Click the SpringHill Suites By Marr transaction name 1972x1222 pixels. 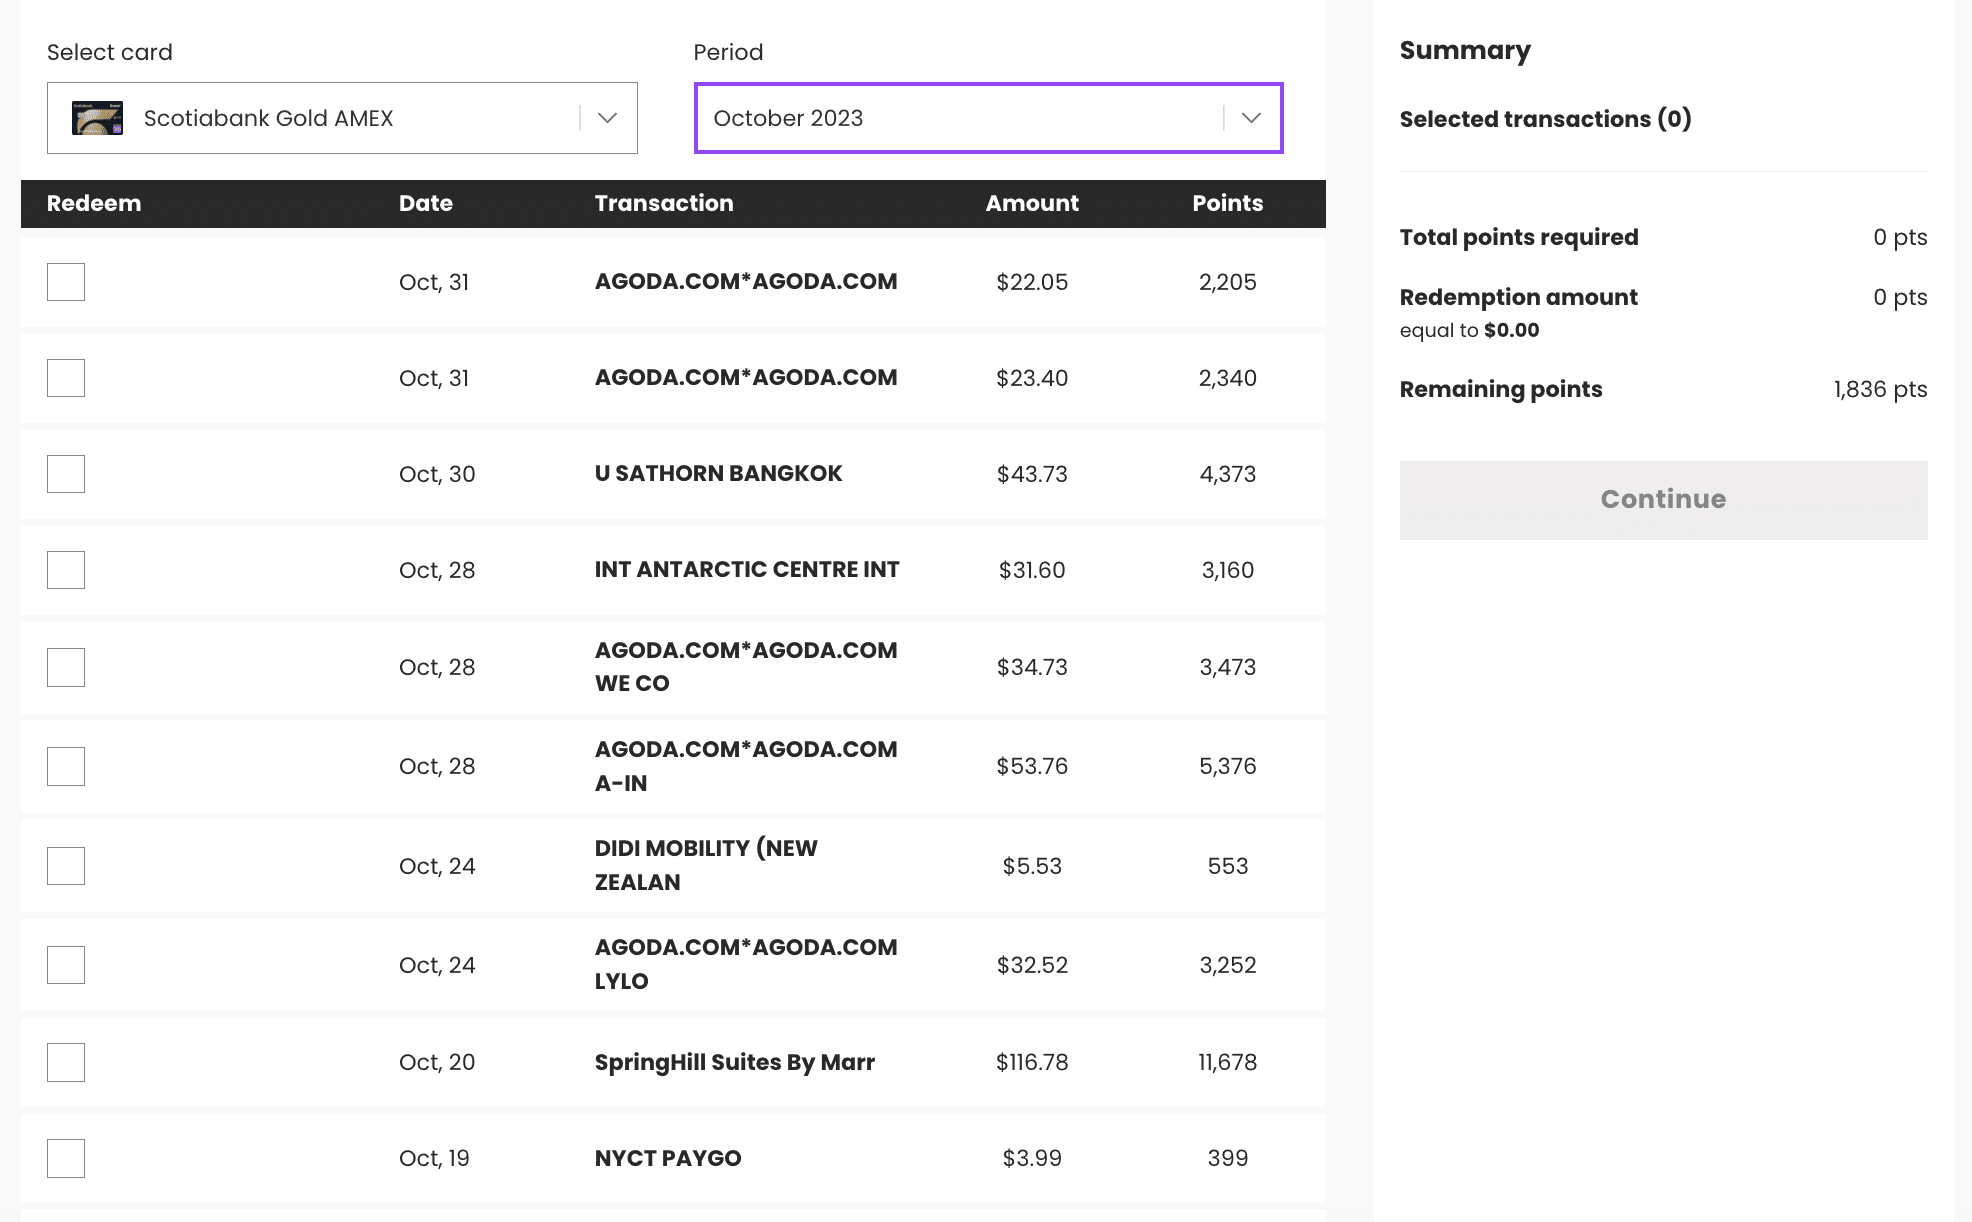(x=734, y=1062)
